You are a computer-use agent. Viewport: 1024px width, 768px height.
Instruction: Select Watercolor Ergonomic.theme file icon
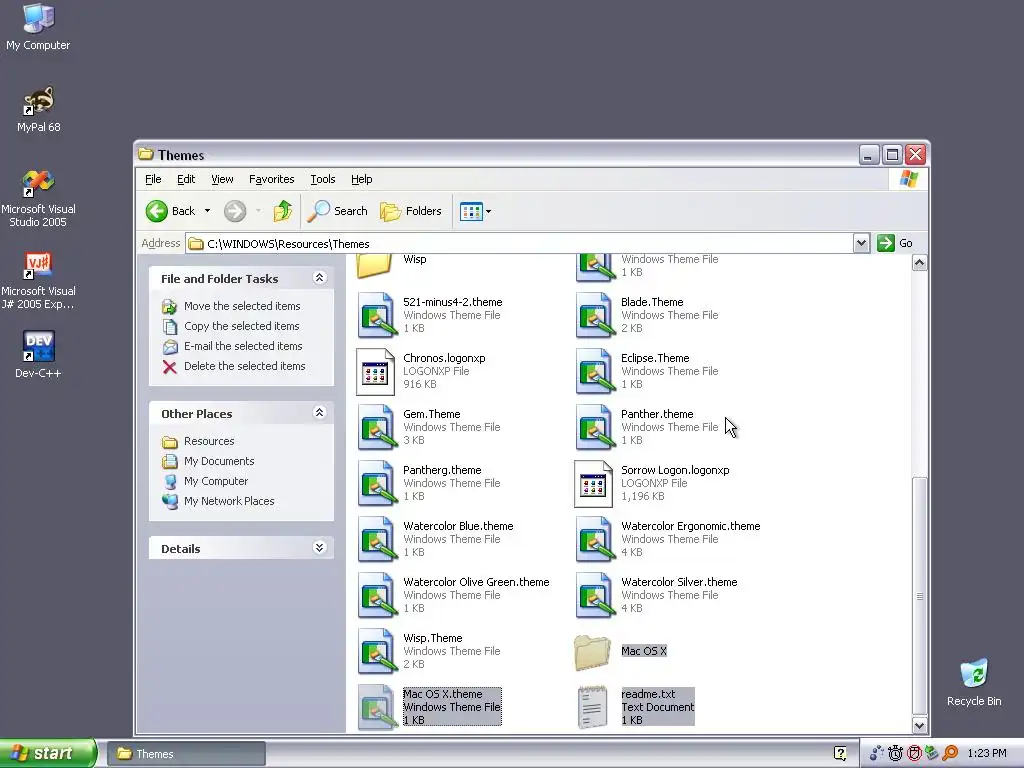[594, 540]
